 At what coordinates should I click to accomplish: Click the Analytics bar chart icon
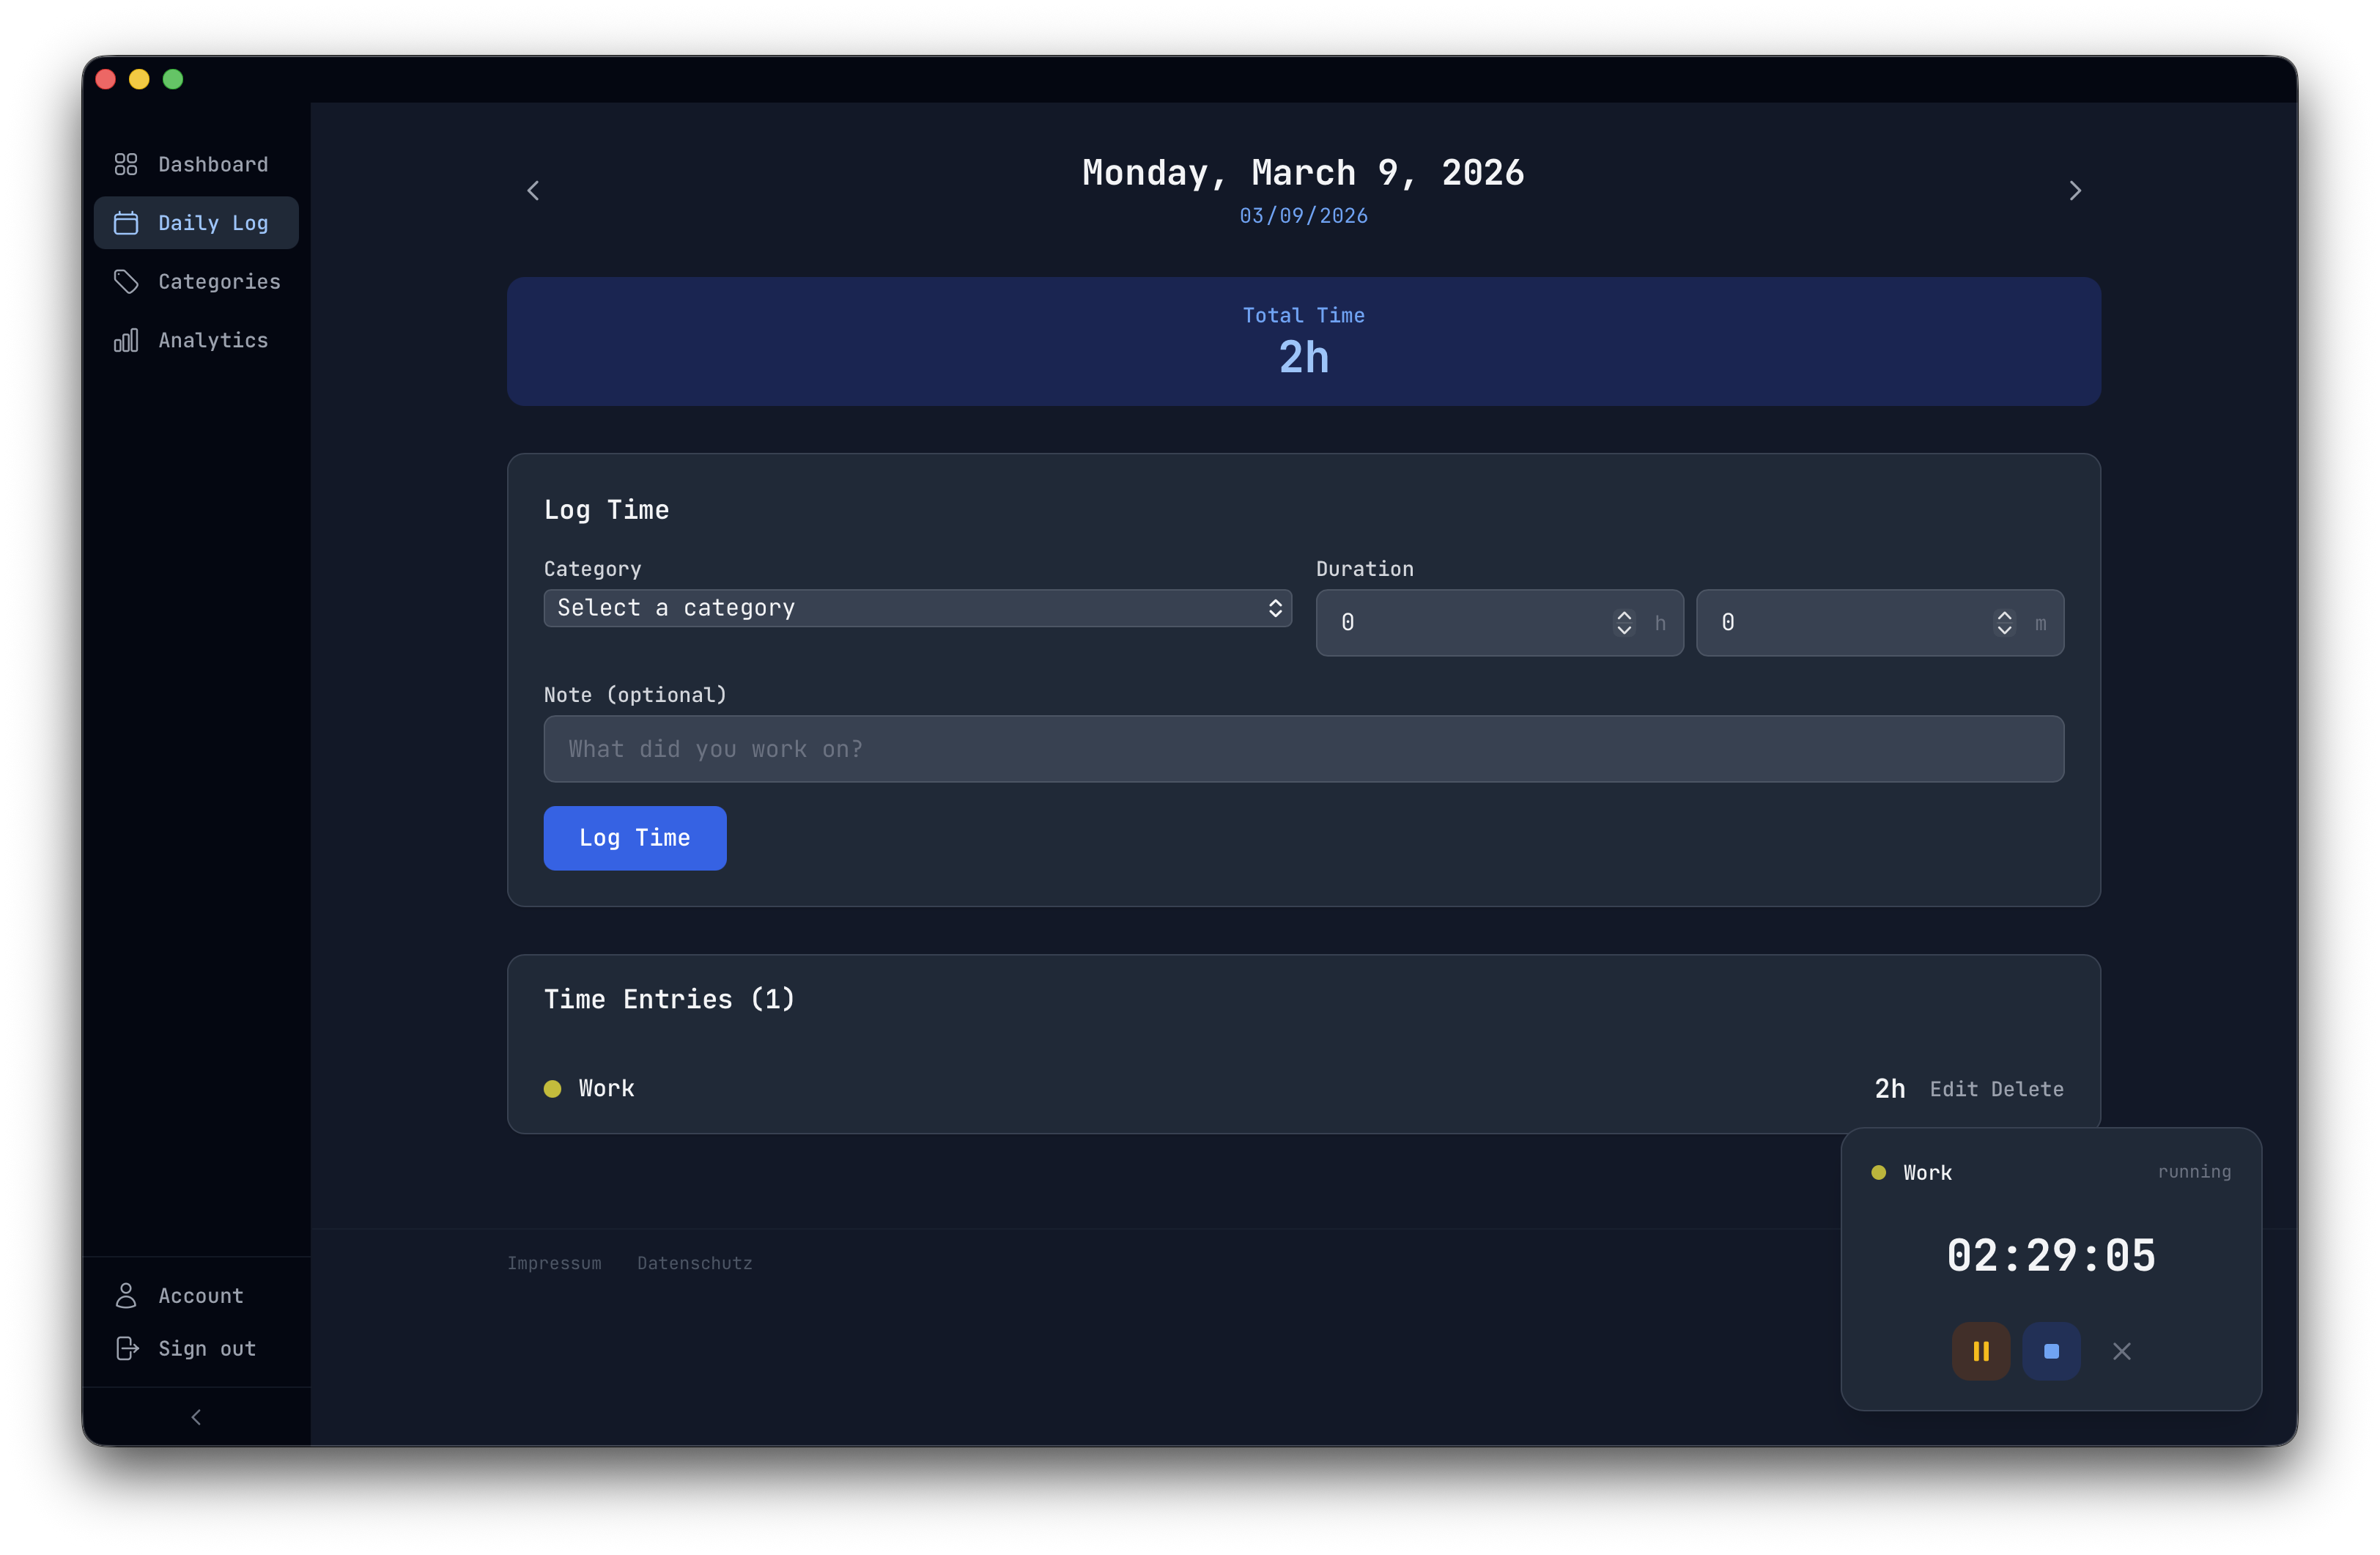coord(126,341)
